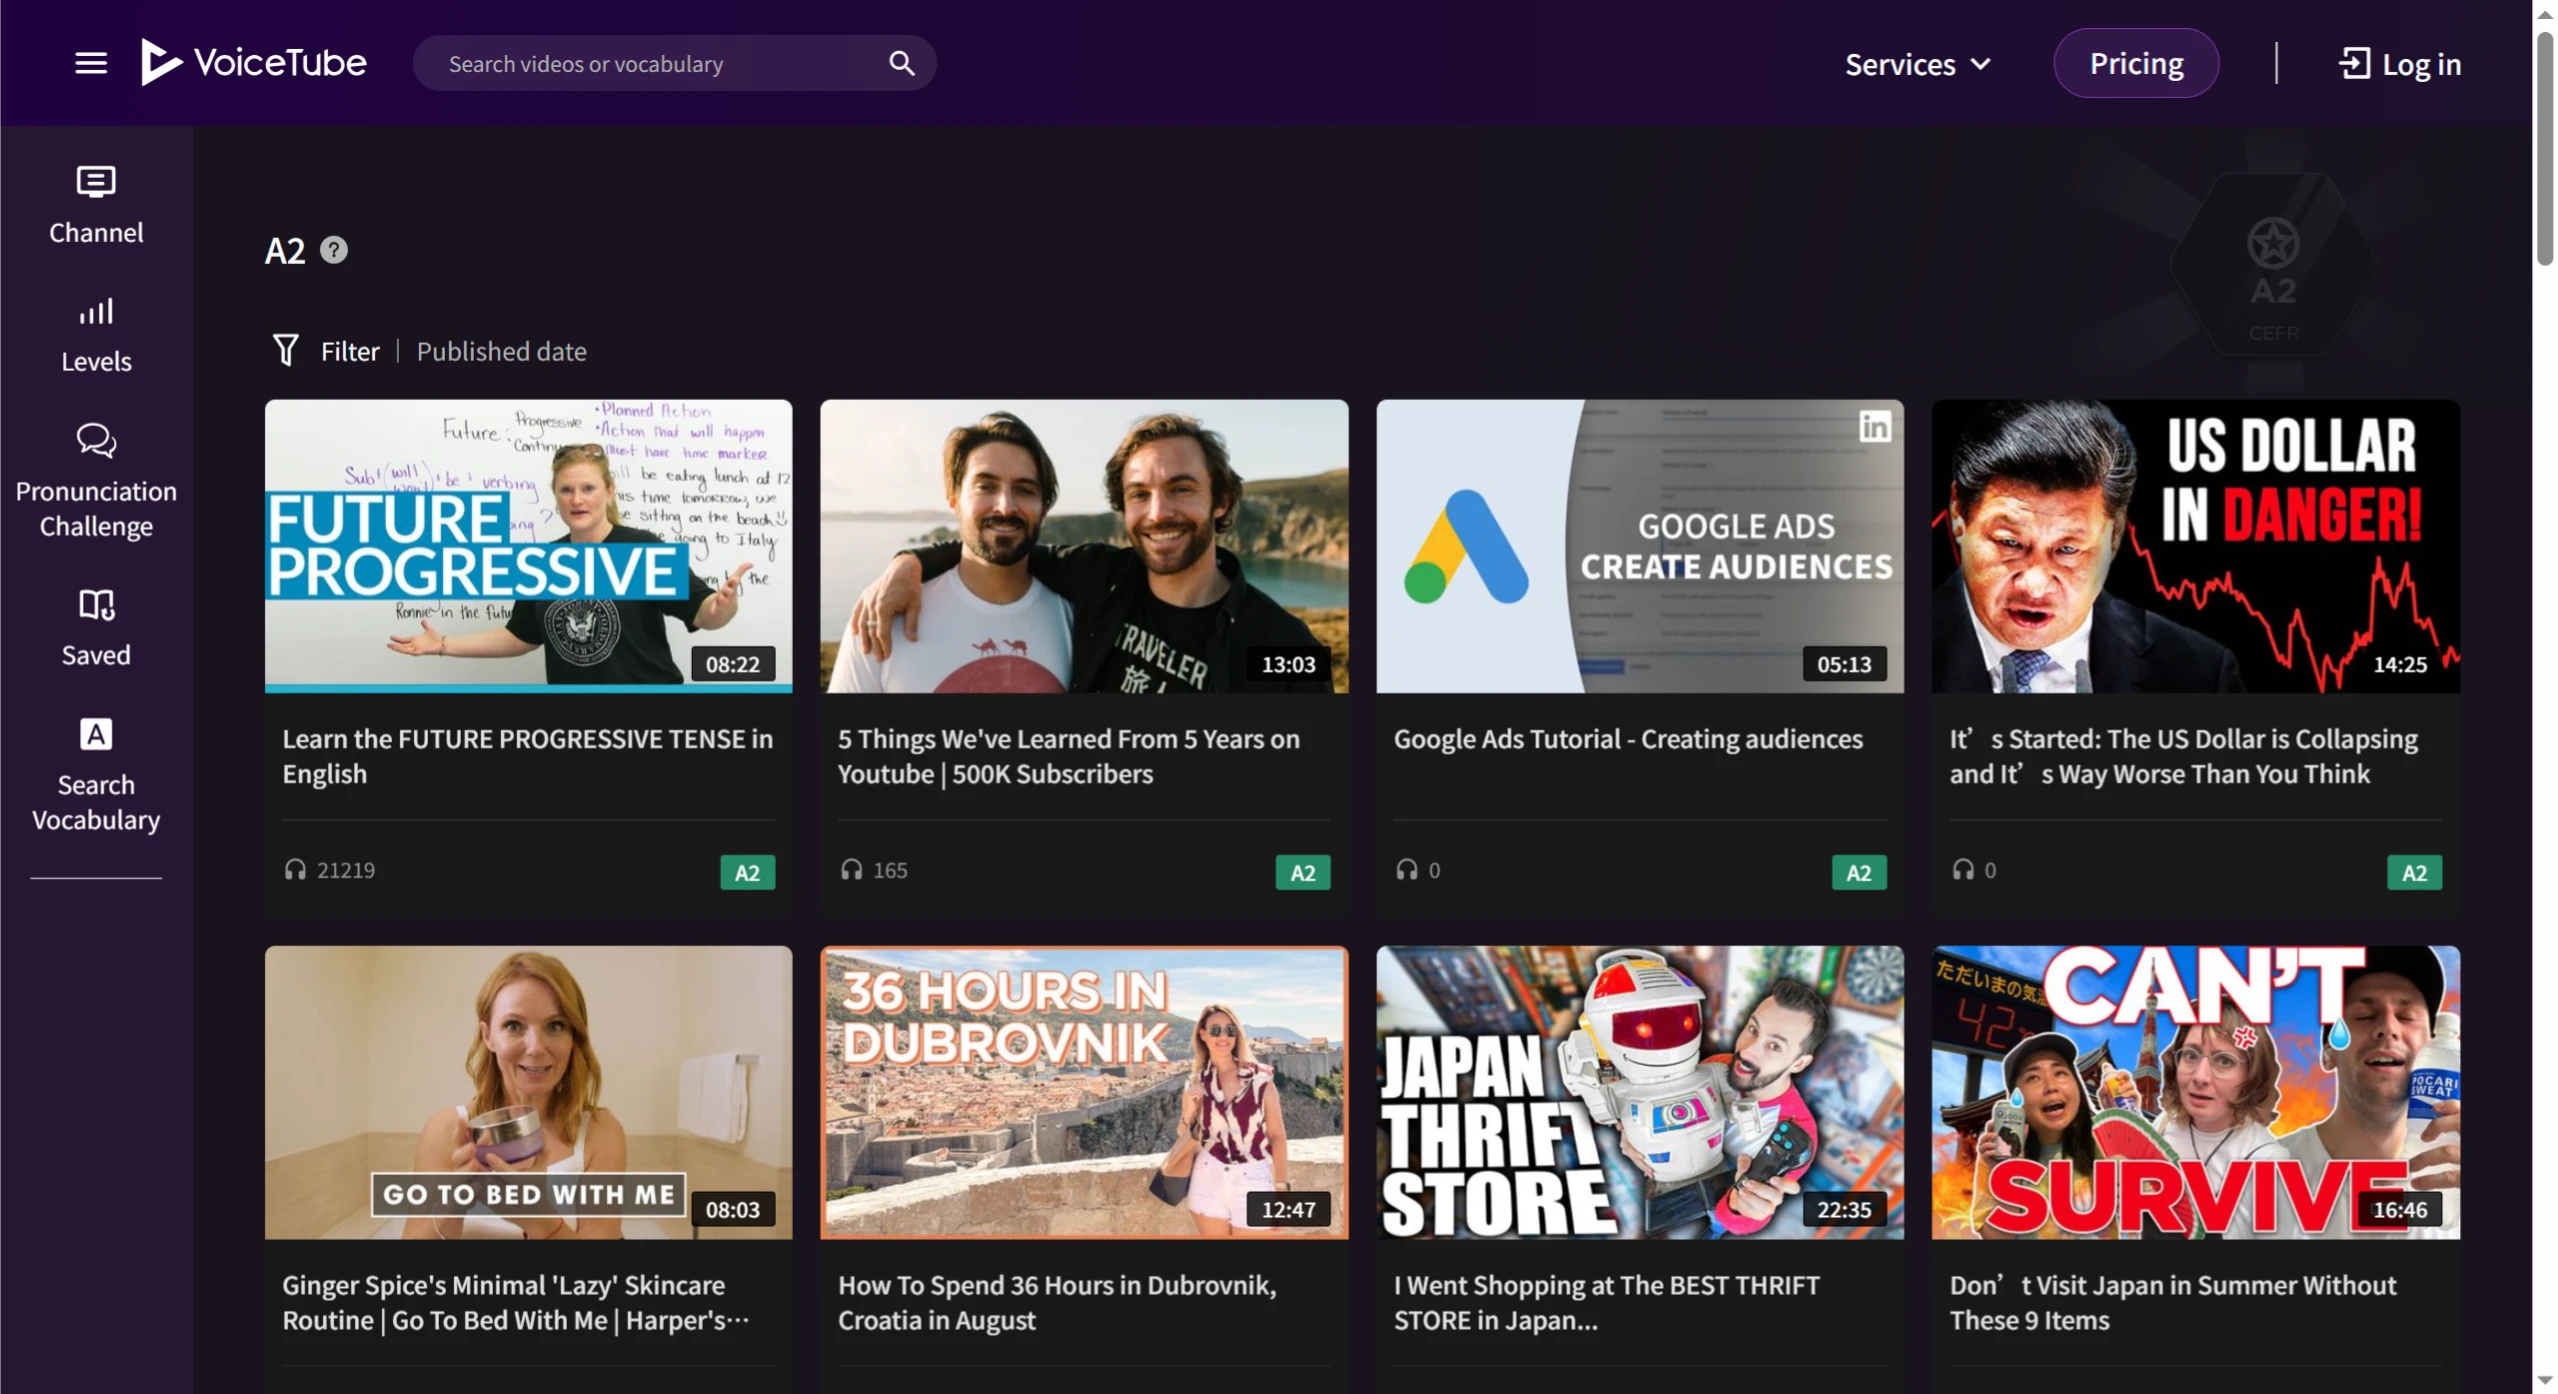Click the 08:22 duration label
This screenshot has height=1394, width=2558.
point(733,664)
